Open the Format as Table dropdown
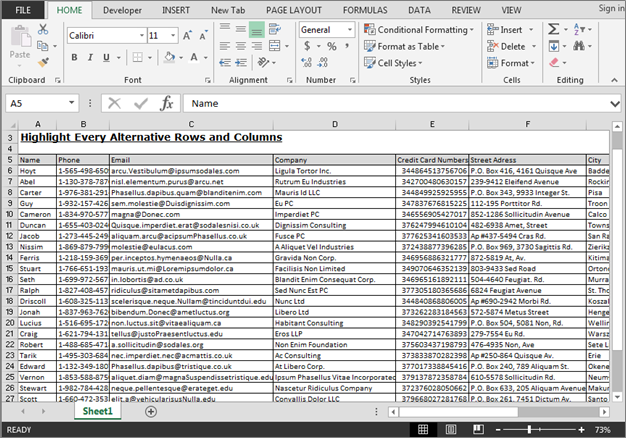This screenshot has height=438, width=626. (x=404, y=46)
